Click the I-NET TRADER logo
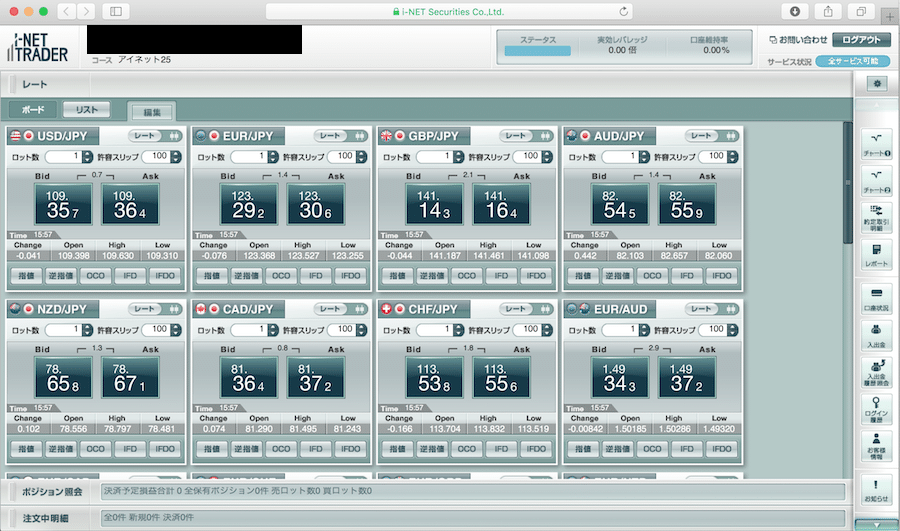This screenshot has width=900, height=531. point(38,48)
